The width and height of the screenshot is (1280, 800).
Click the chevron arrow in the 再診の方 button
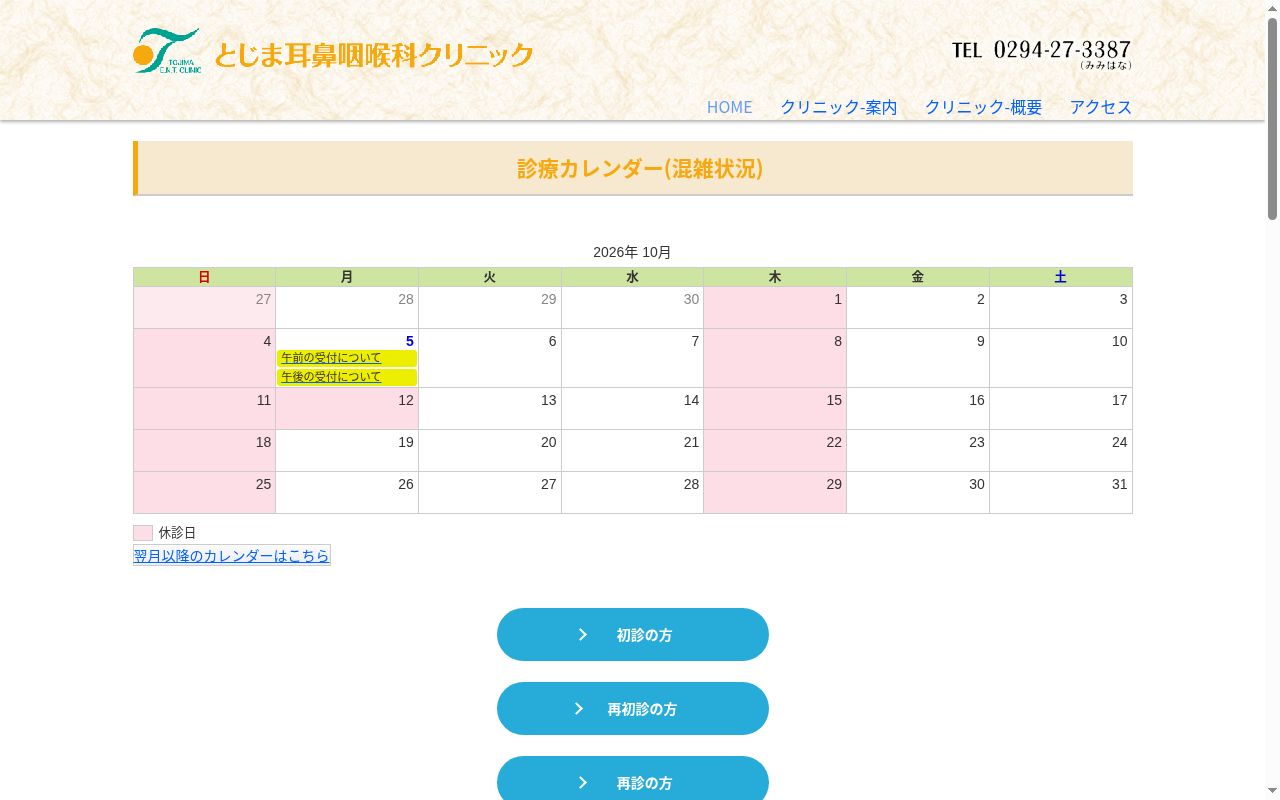(583, 783)
